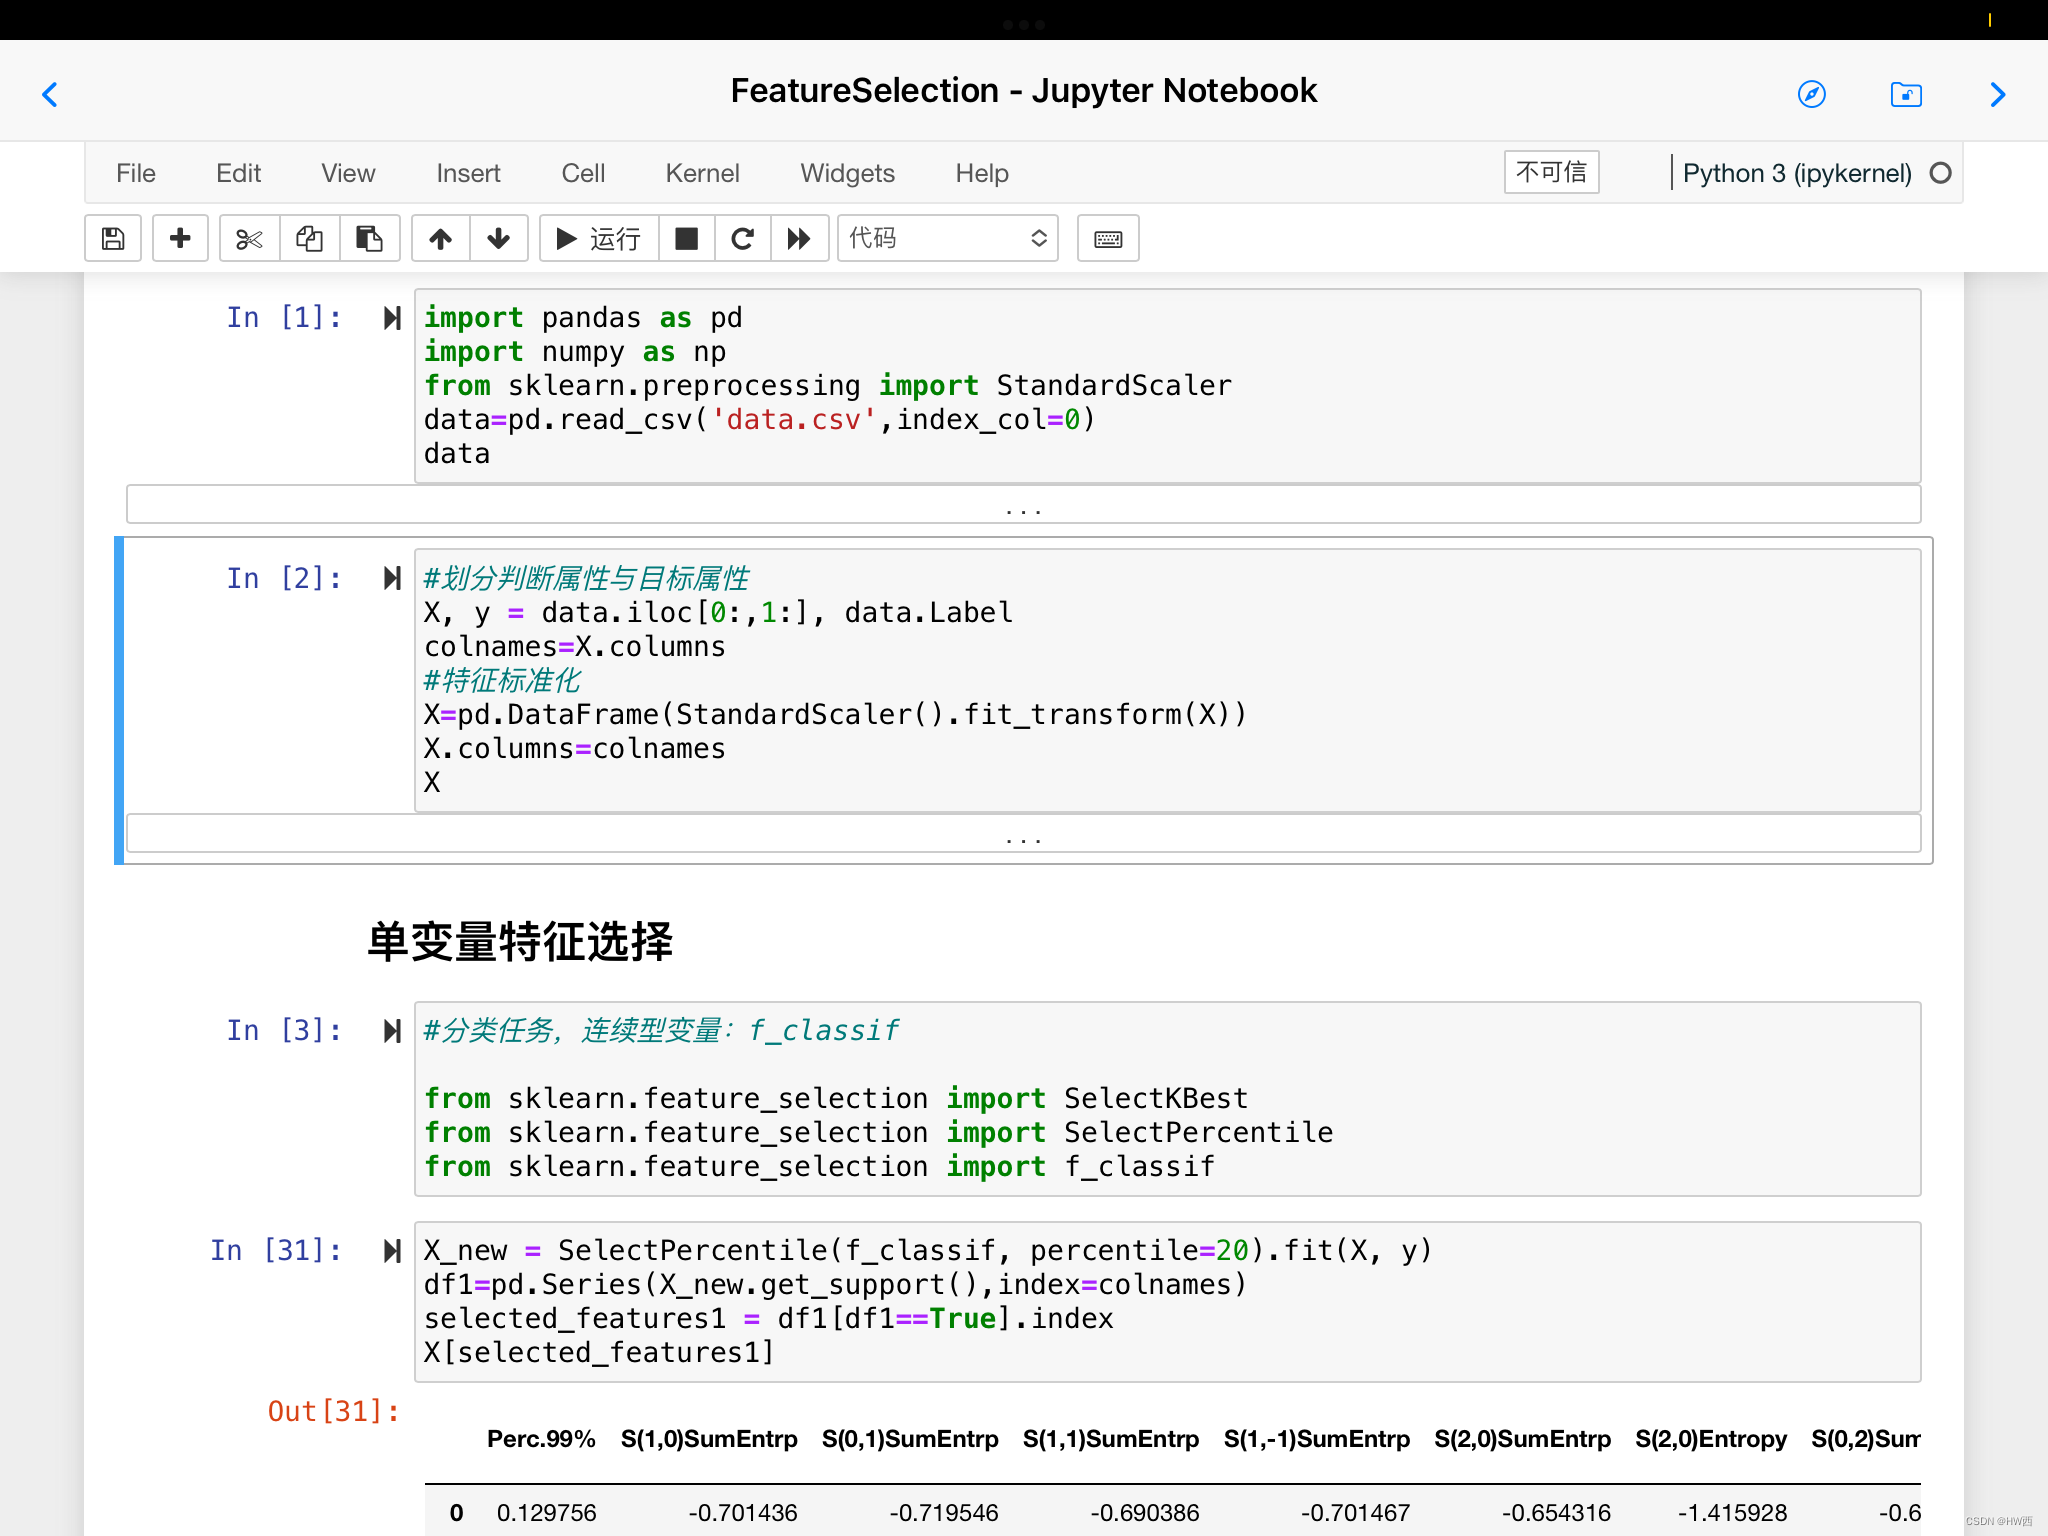Viewport: 2048px width, 1536px height.
Task: Run cell In [3] step icon
Action: point(392,1031)
